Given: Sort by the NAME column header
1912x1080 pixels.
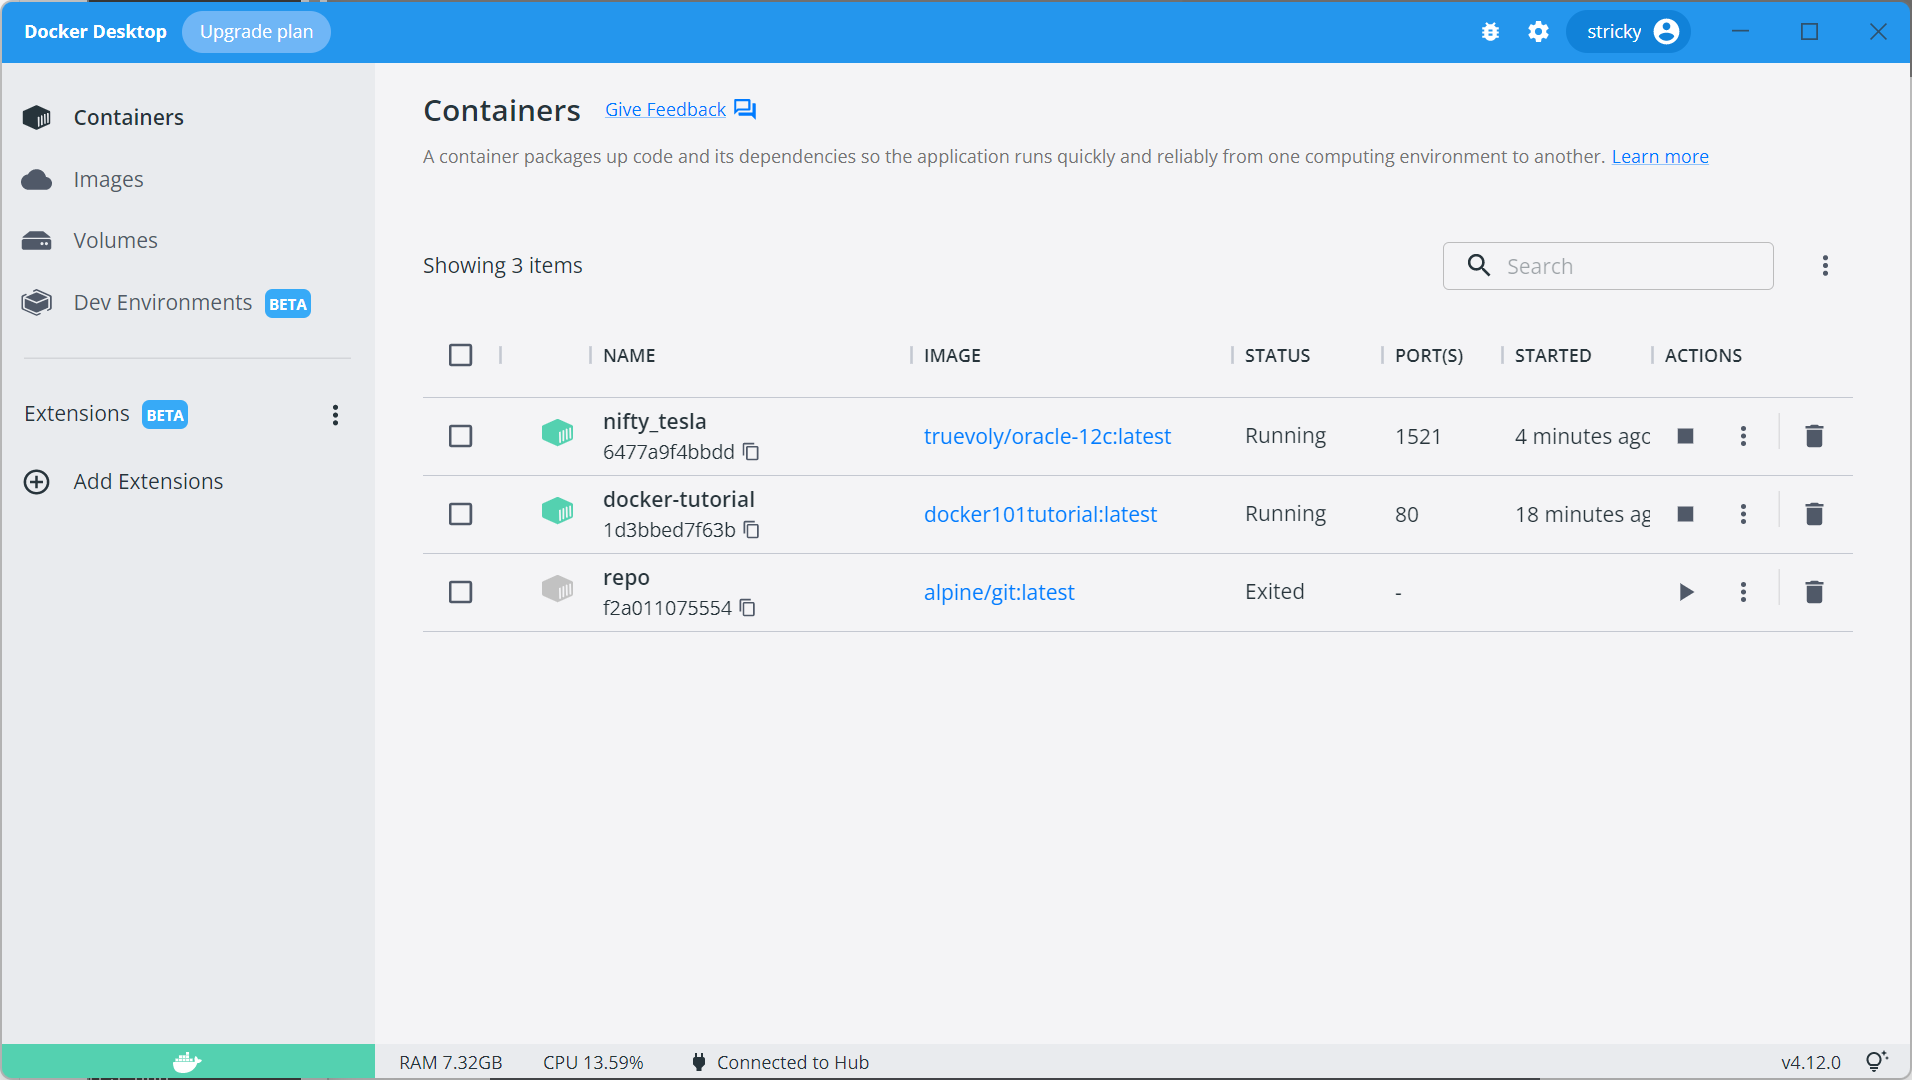Looking at the screenshot, I should [x=629, y=355].
